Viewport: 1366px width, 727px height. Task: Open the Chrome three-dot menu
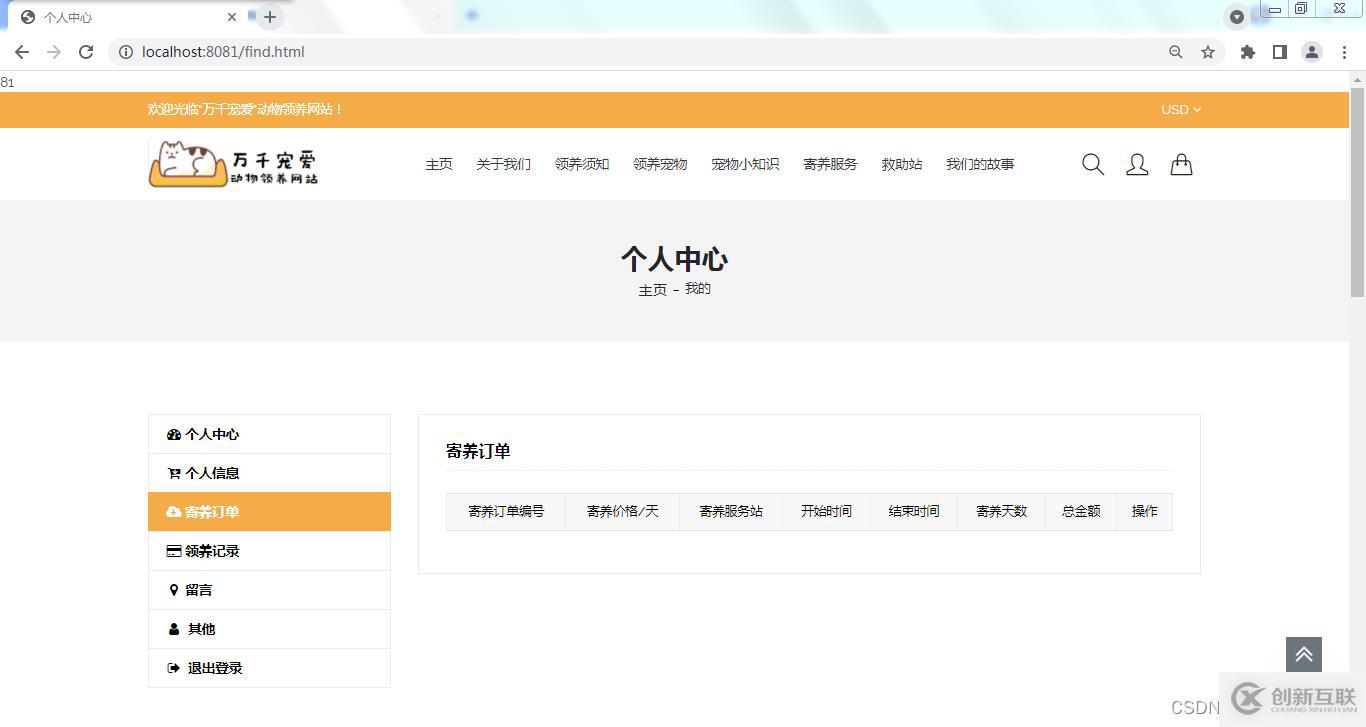click(x=1344, y=52)
